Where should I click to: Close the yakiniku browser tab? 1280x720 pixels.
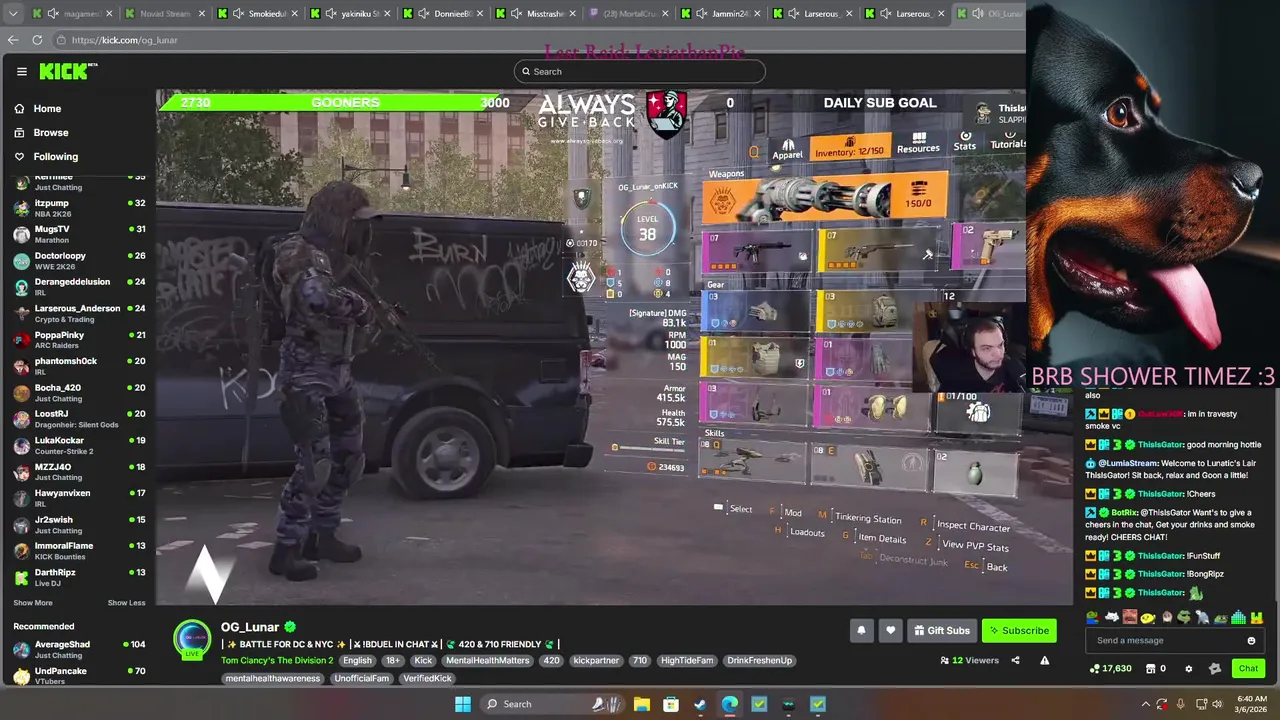coord(388,14)
